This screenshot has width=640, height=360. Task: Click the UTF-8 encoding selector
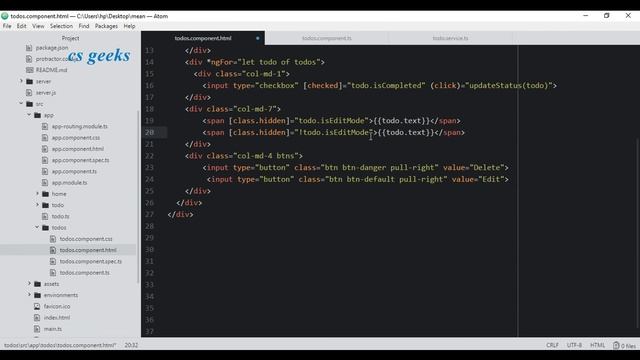[574, 345]
